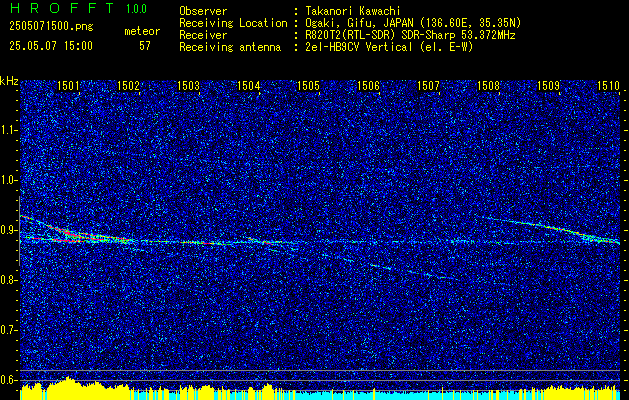Click the 1502 time marker
The width and height of the screenshot is (629, 400).
[128, 86]
